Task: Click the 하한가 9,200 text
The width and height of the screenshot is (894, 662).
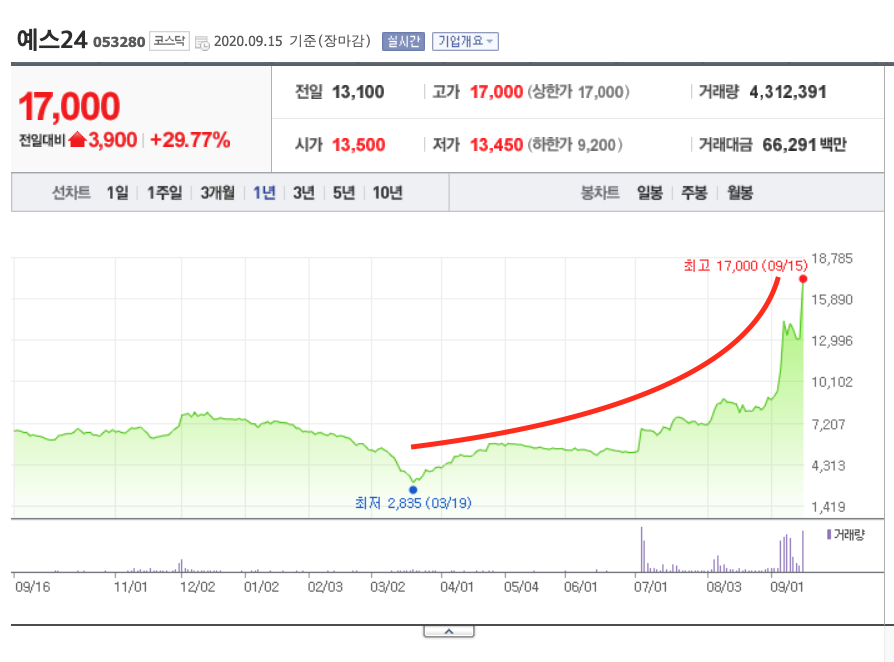Action: [x=575, y=145]
